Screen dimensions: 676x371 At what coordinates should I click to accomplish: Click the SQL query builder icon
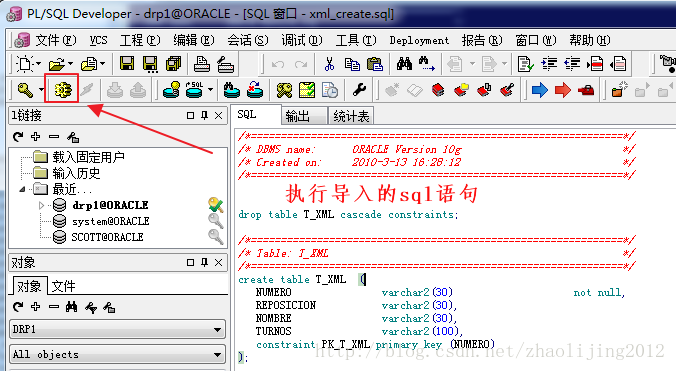click(x=194, y=90)
